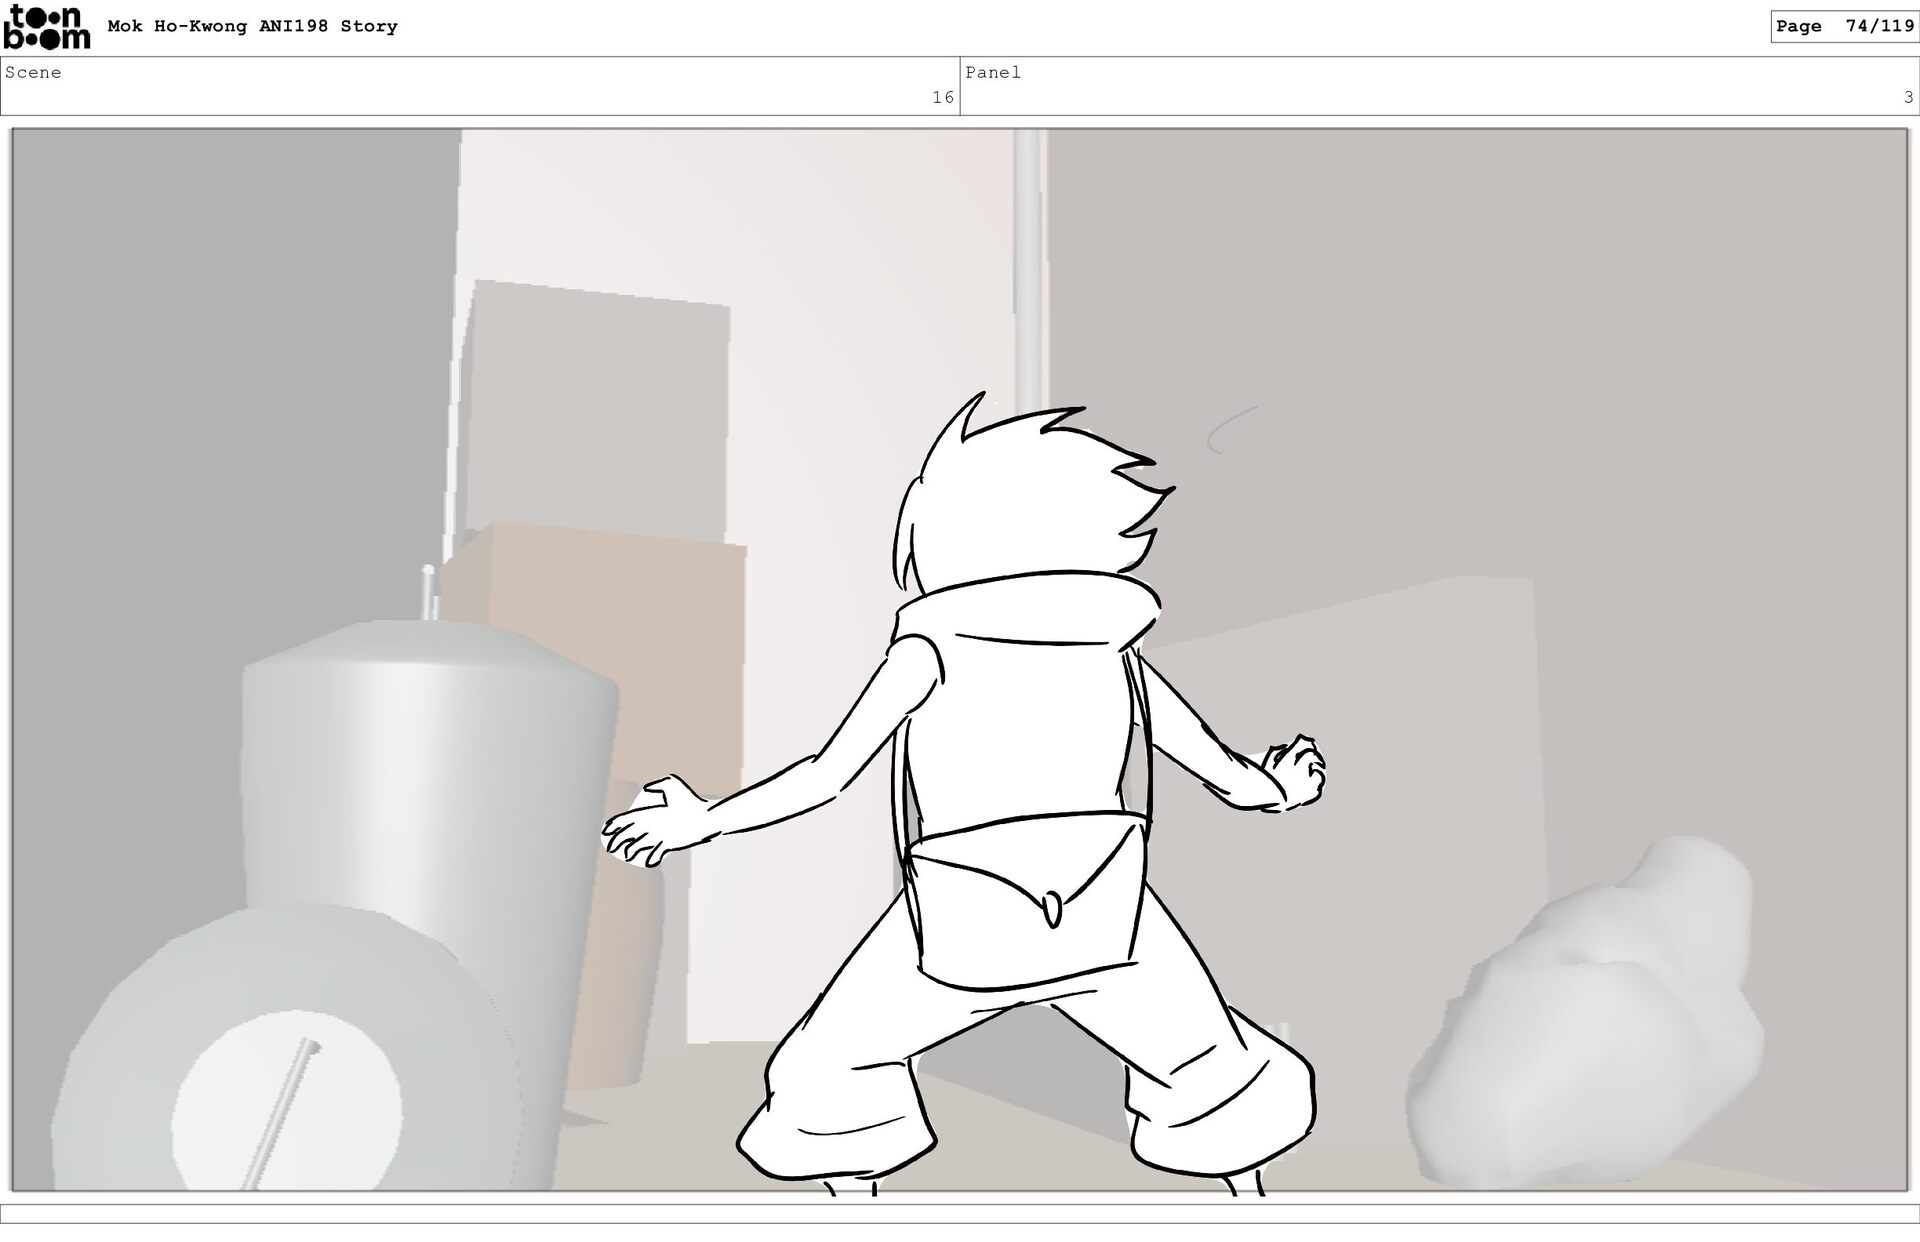1920x1242 pixels.
Task: Click the empty notes field below panel
Action: click(960, 1213)
